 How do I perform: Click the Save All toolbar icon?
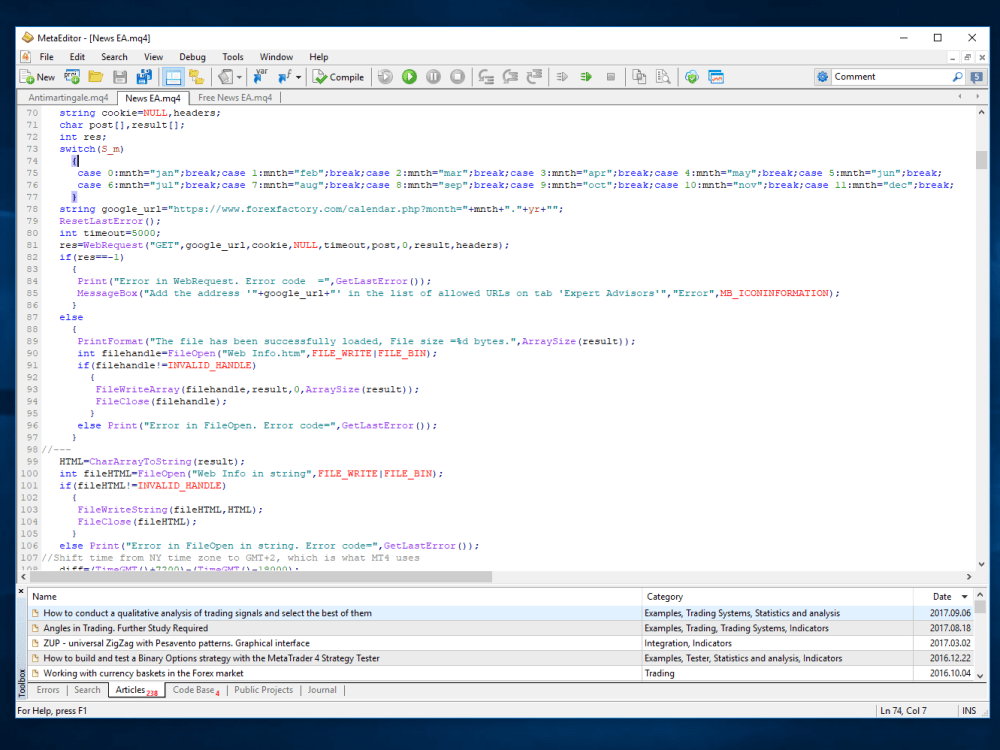(144, 77)
